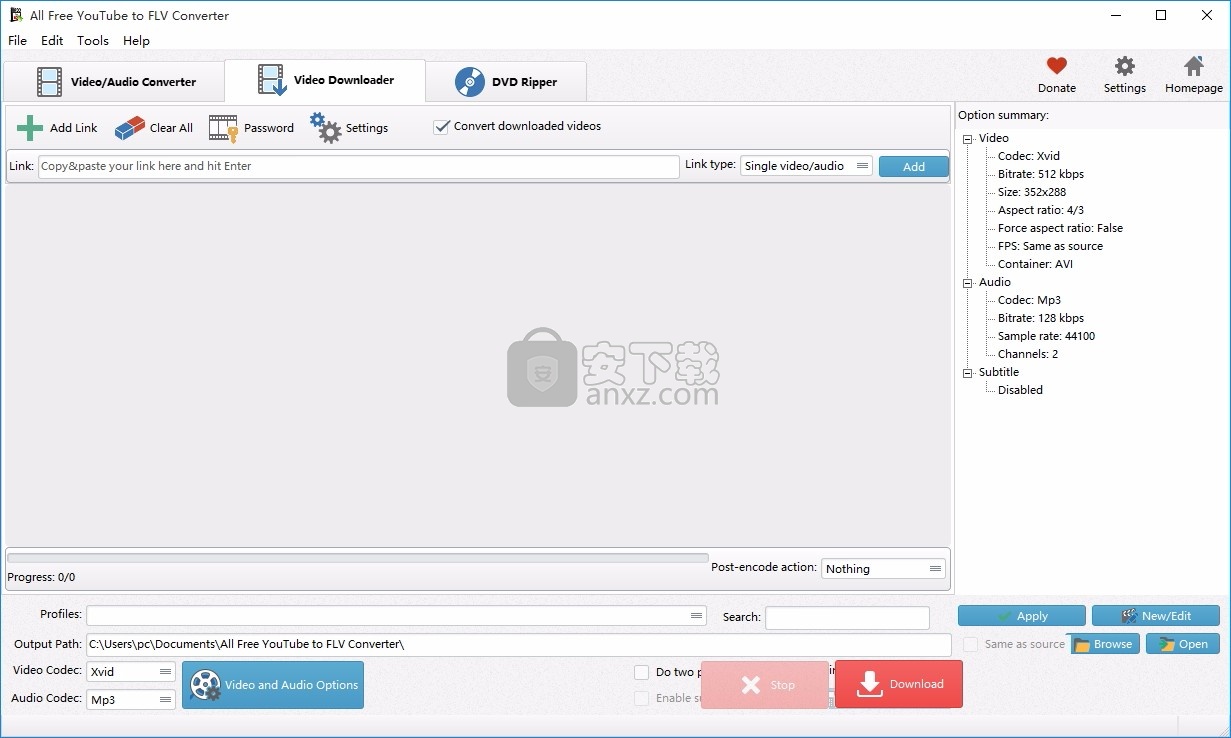
Task: Open downloader Settings gears icon
Action: click(x=325, y=127)
